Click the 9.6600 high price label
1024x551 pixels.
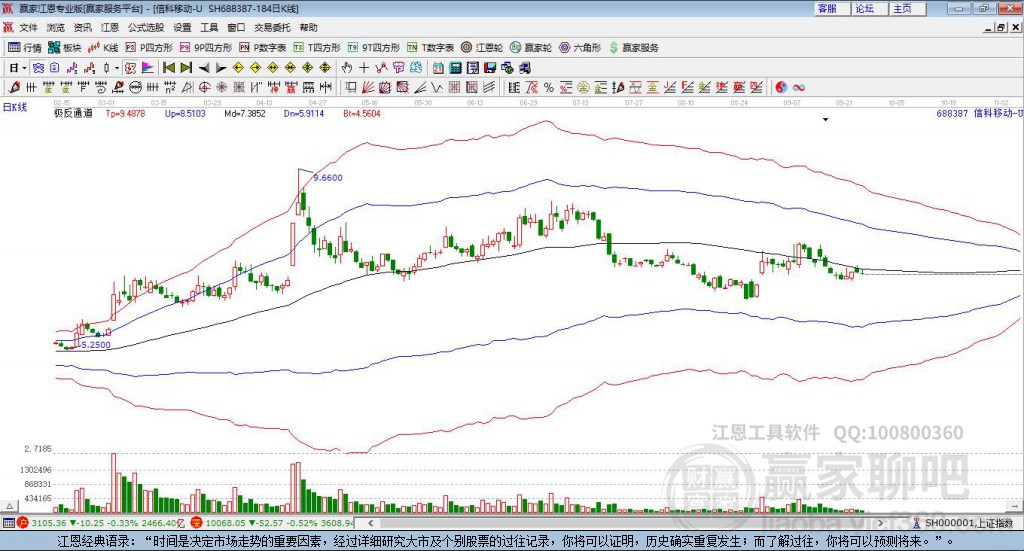tap(328, 178)
